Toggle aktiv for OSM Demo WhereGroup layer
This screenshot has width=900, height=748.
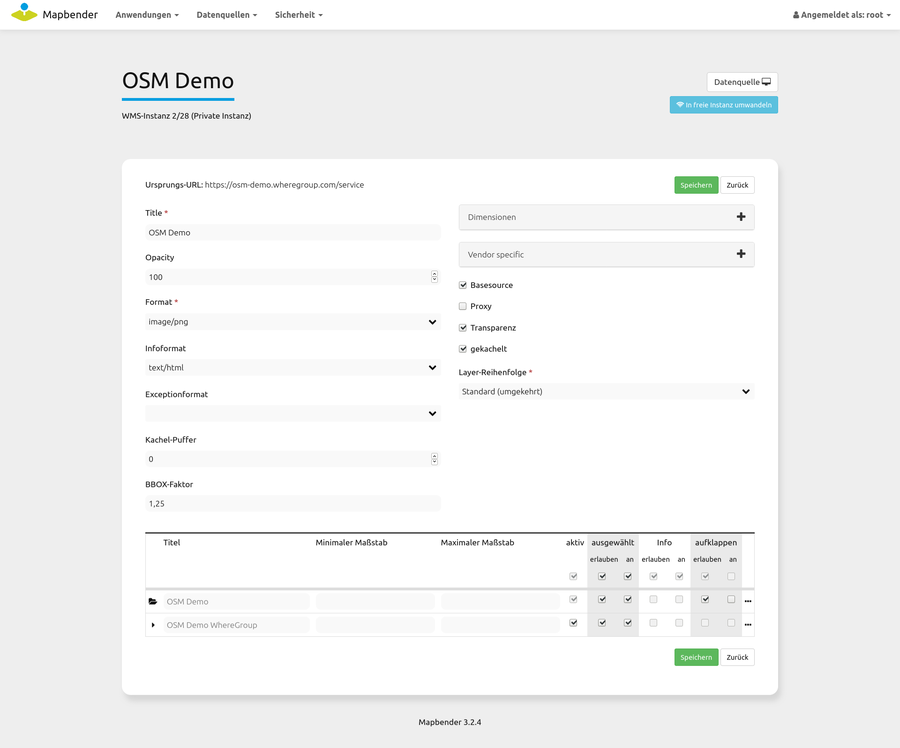pos(573,622)
